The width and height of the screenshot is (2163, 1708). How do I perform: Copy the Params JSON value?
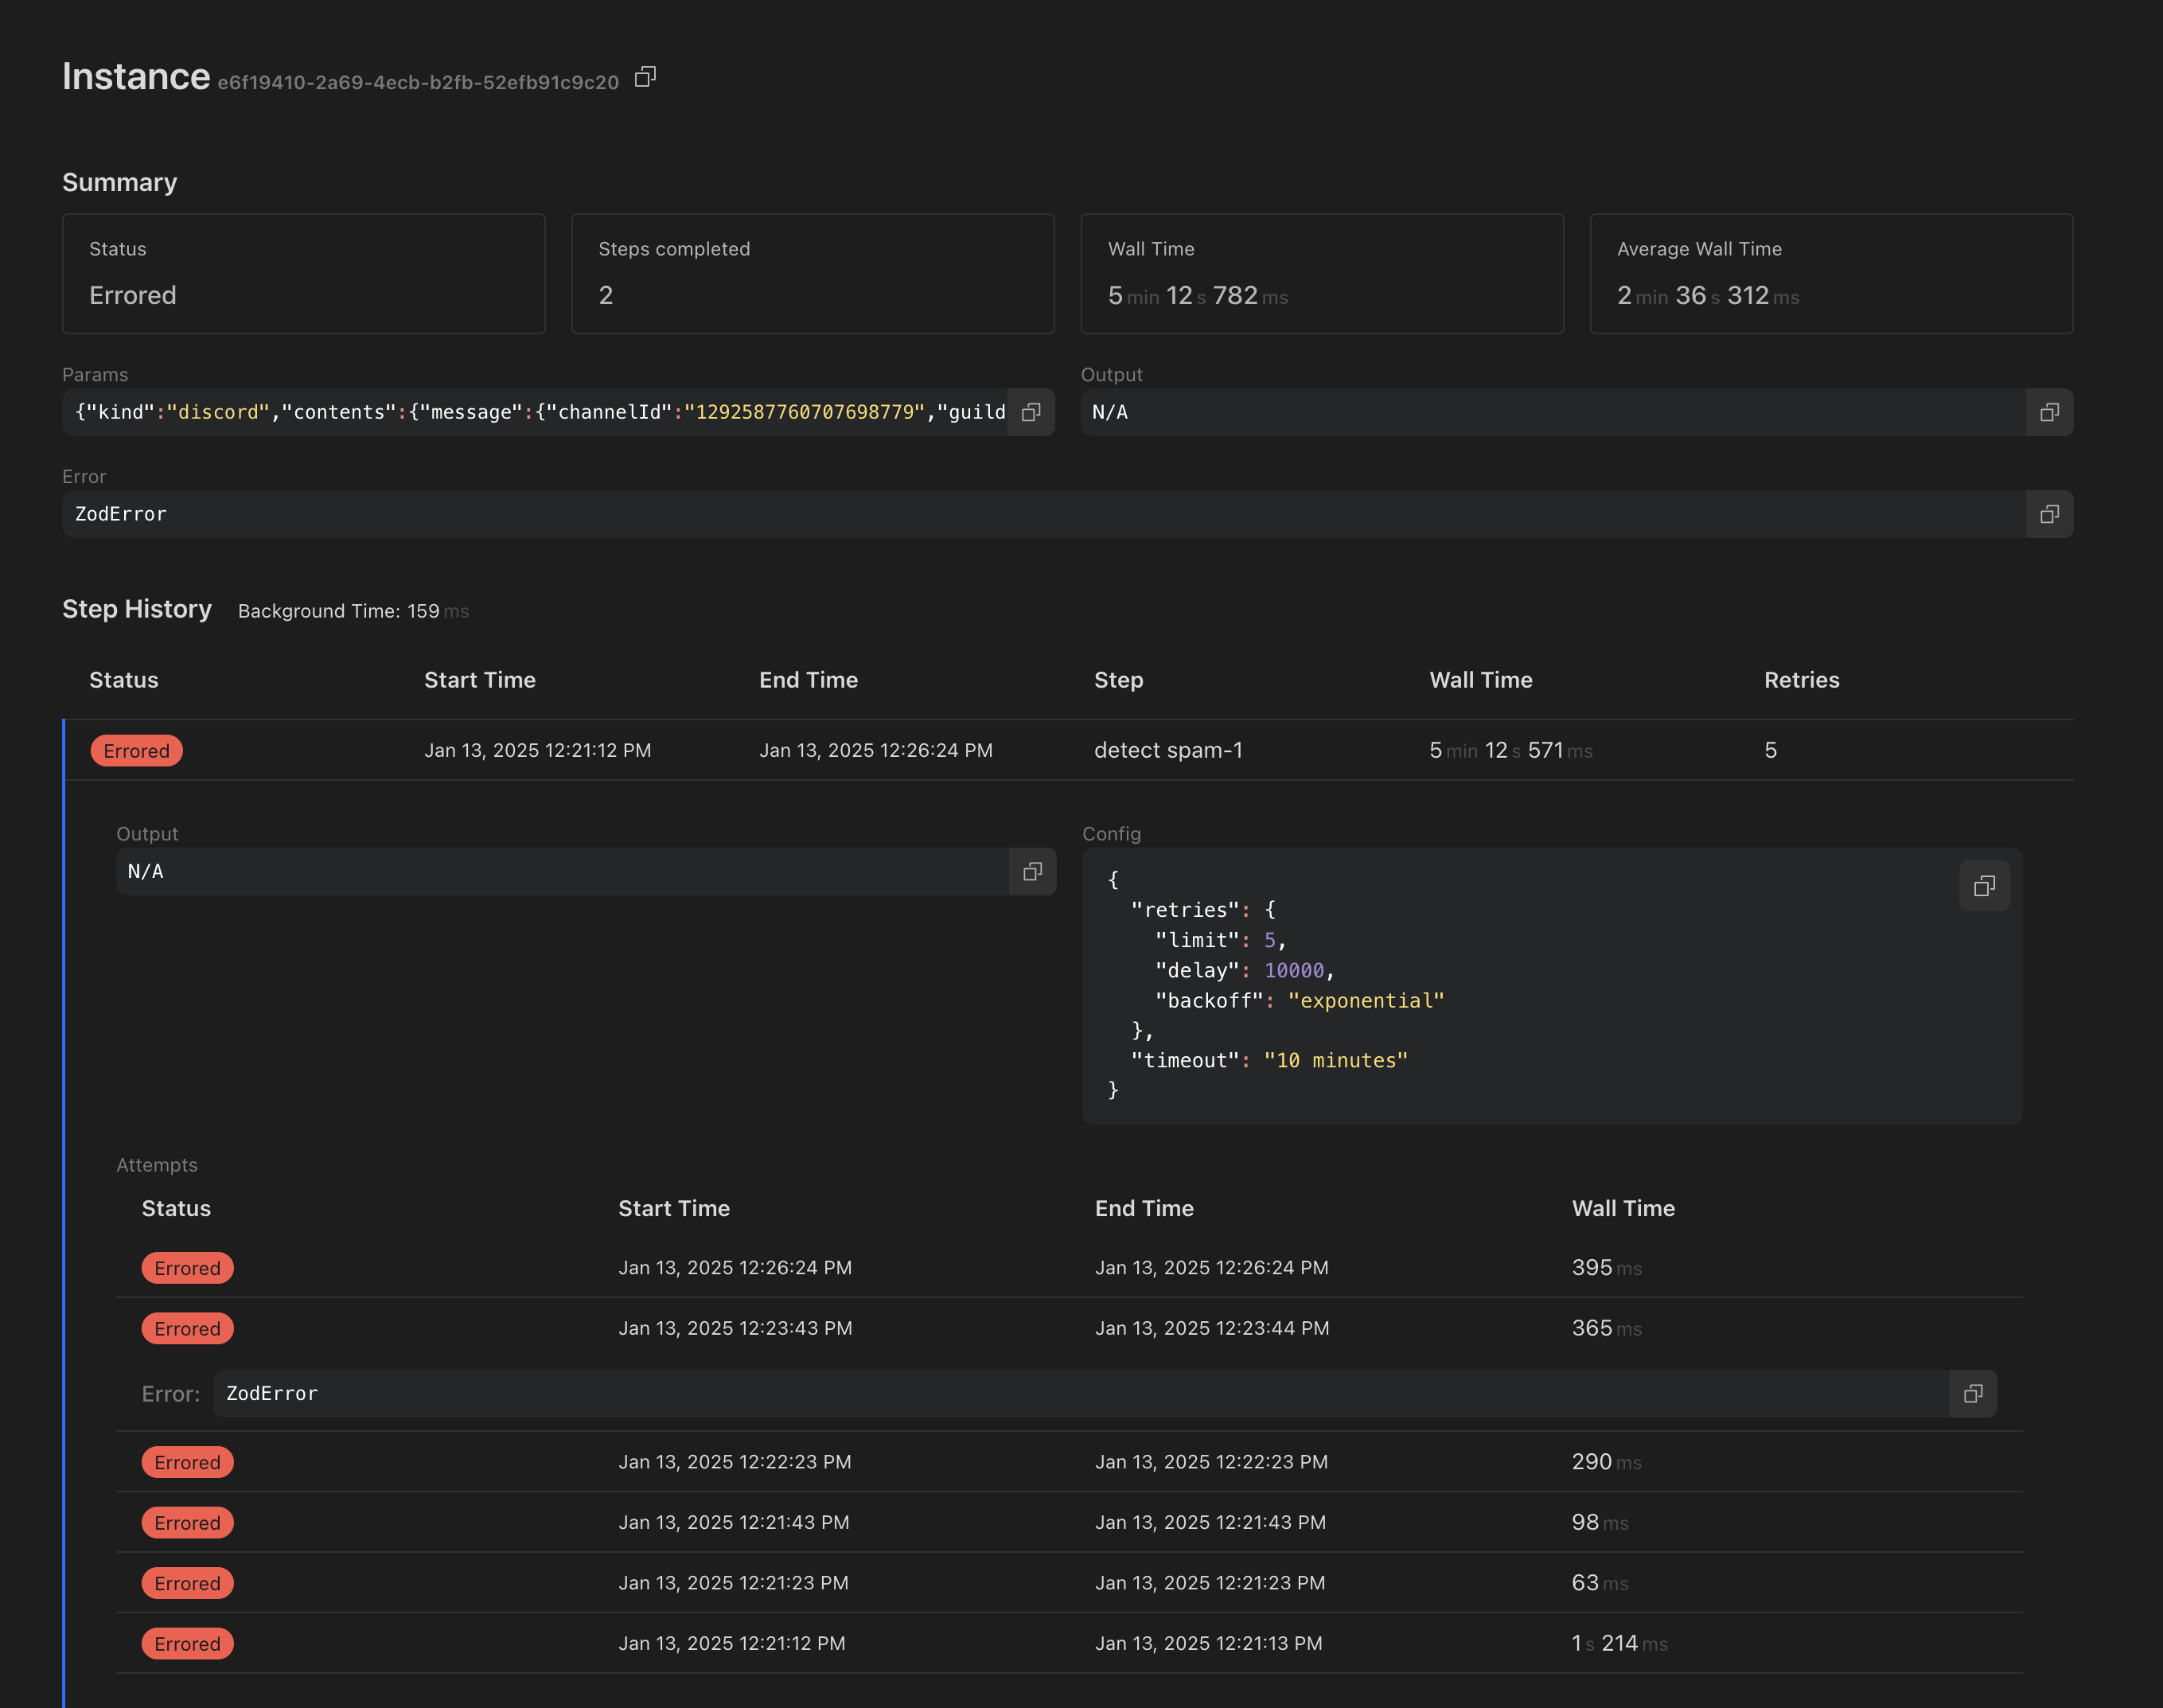(1031, 412)
